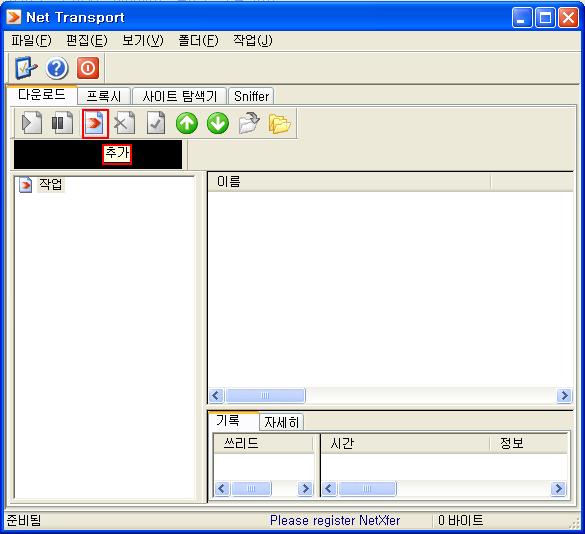Click the blue help question mark icon
This screenshot has width=585, height=534.
(57, 68)
